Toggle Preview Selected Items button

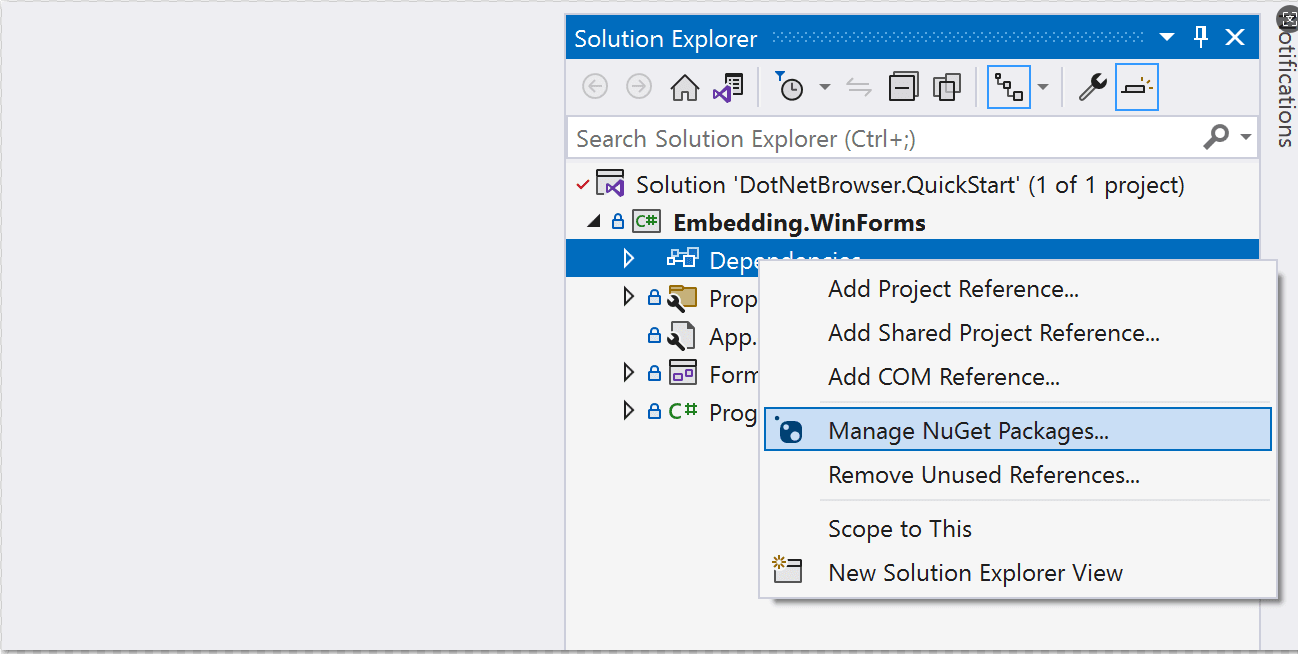(1137, 88)
